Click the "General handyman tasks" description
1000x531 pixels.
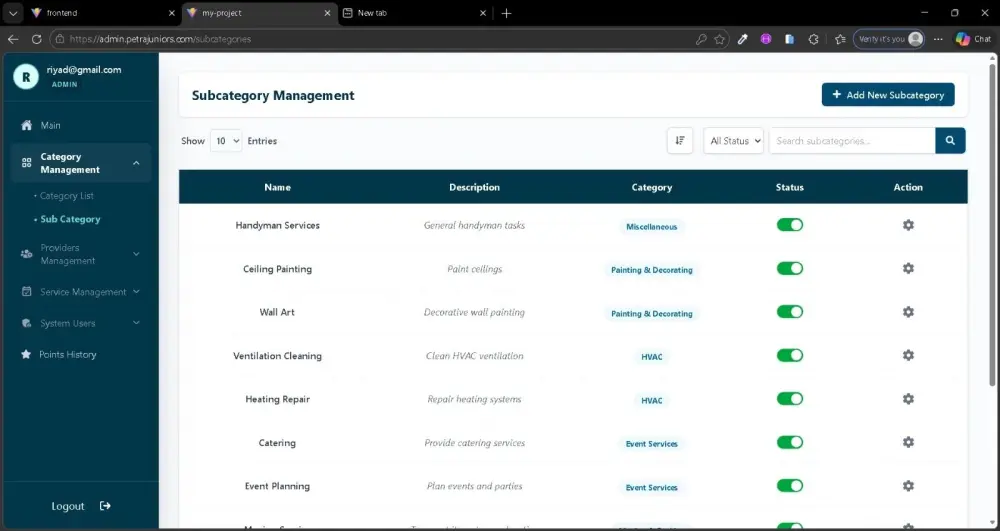coord(474,225)
